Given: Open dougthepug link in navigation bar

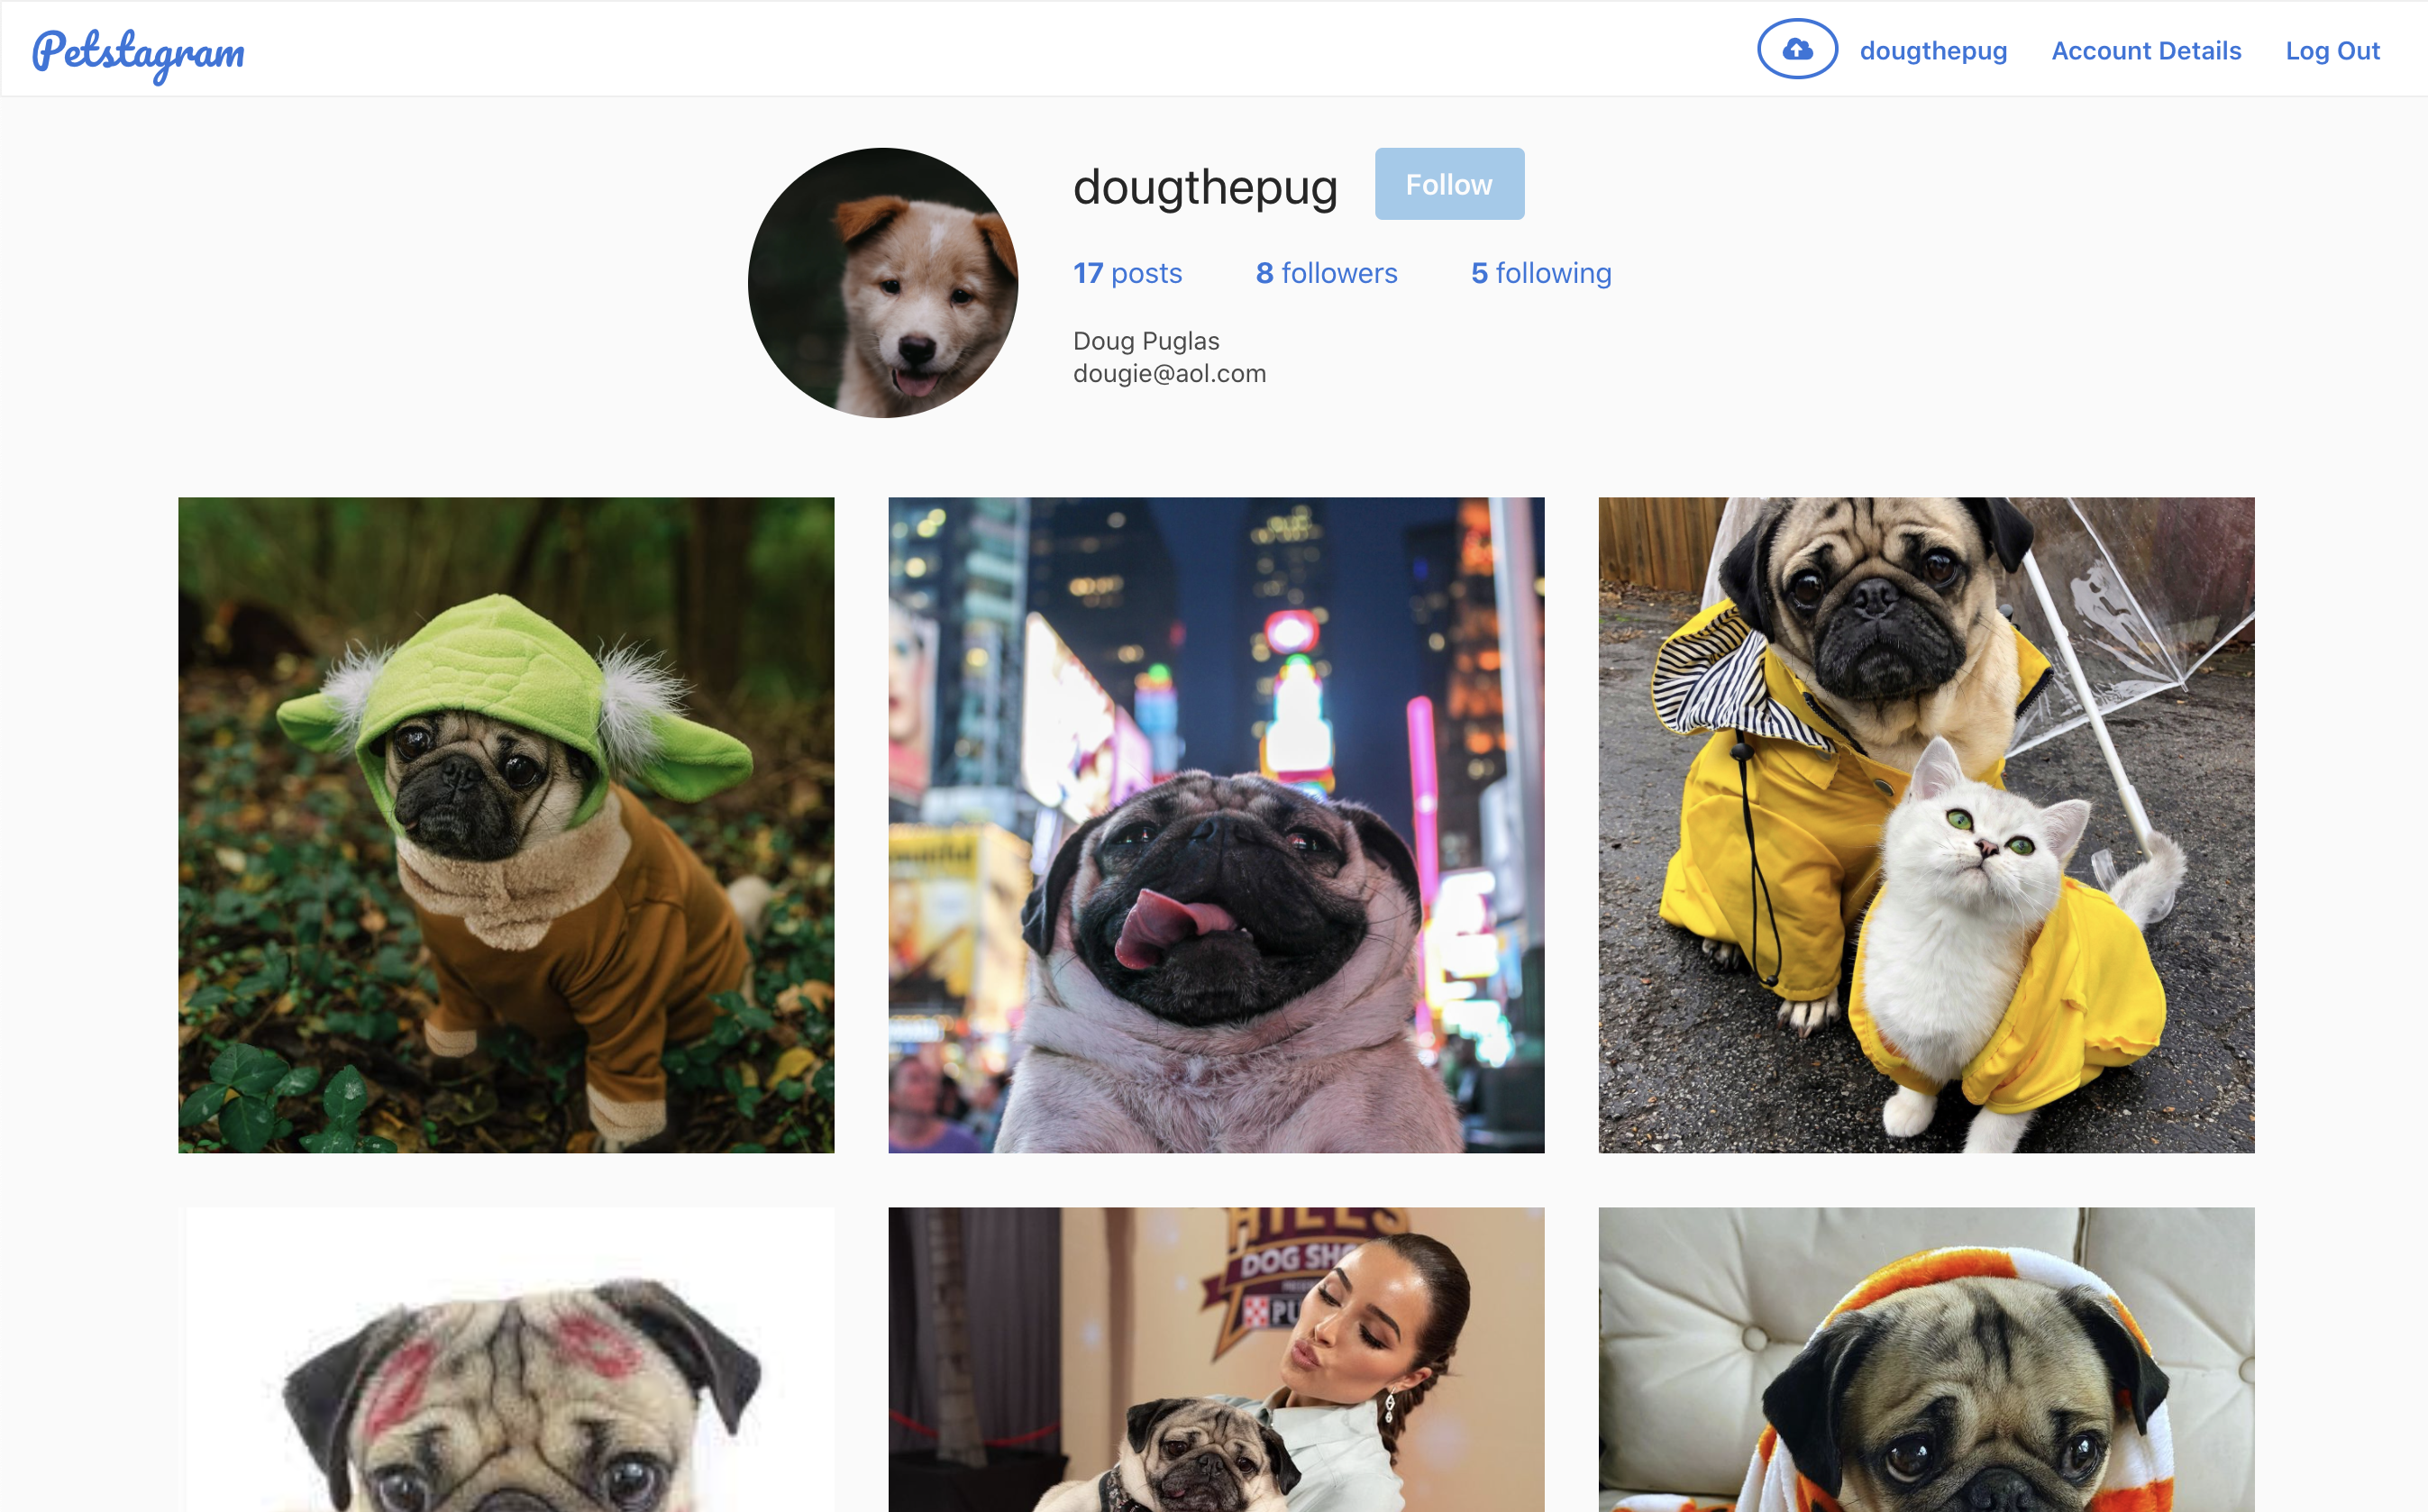Looking at the screenshot, I should (1933, 51).
